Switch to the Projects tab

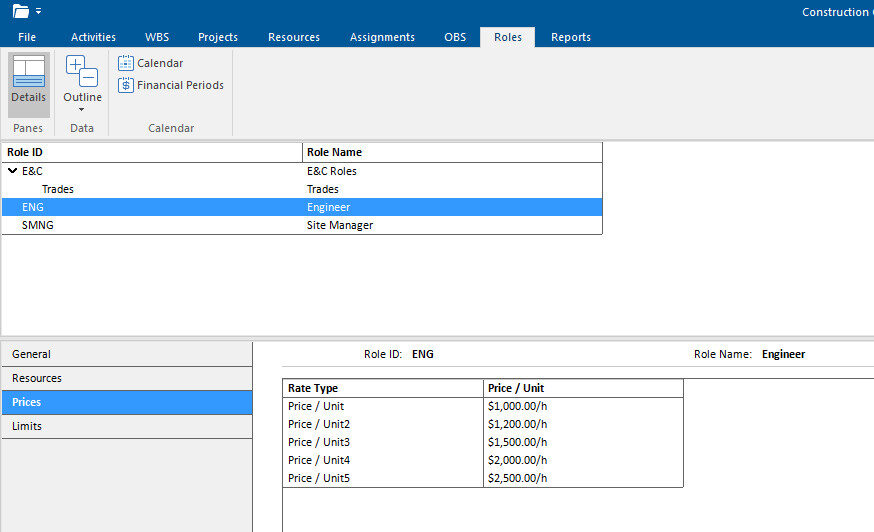click(x=218, y=37)
